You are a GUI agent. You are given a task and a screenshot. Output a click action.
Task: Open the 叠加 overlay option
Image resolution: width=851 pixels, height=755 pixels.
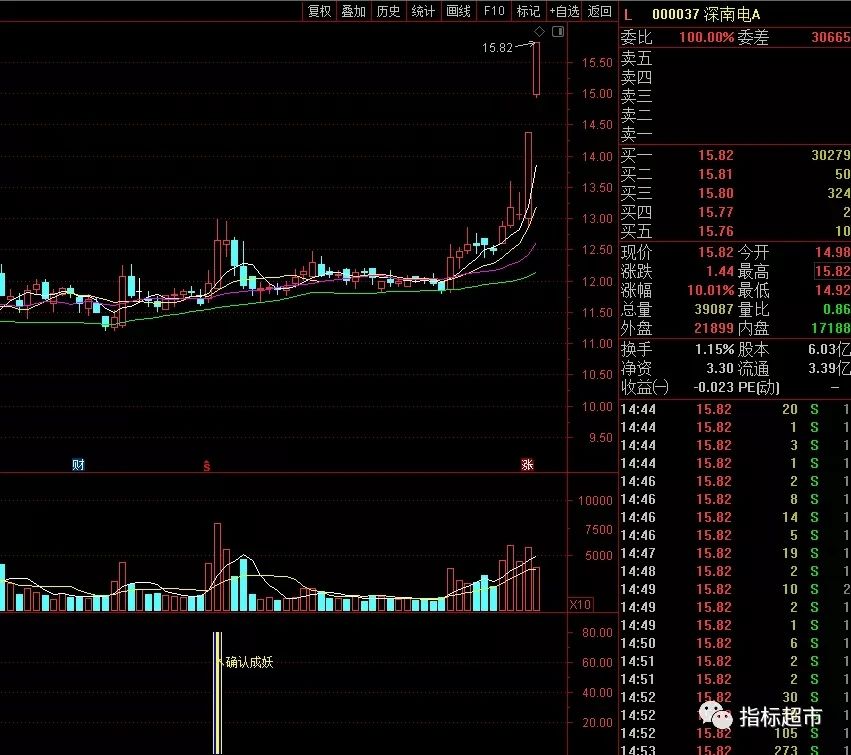(353, 11)
